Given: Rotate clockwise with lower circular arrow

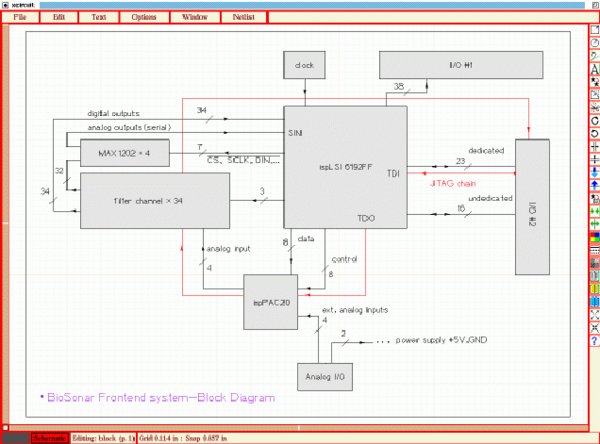Looking at the screenshot, I should (595, 134).
